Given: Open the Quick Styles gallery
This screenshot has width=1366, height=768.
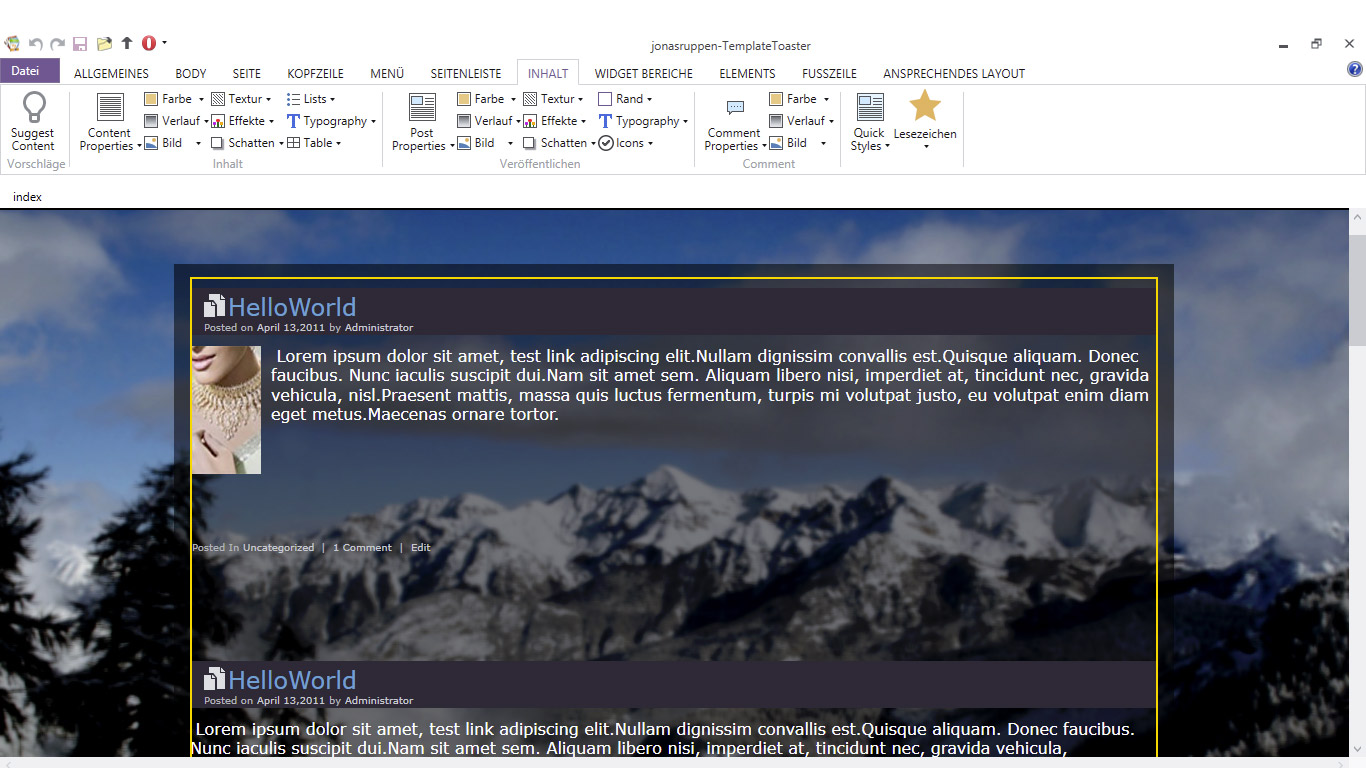Looking at the screenshot, I should pyautogui.click(x=870, y=108).
